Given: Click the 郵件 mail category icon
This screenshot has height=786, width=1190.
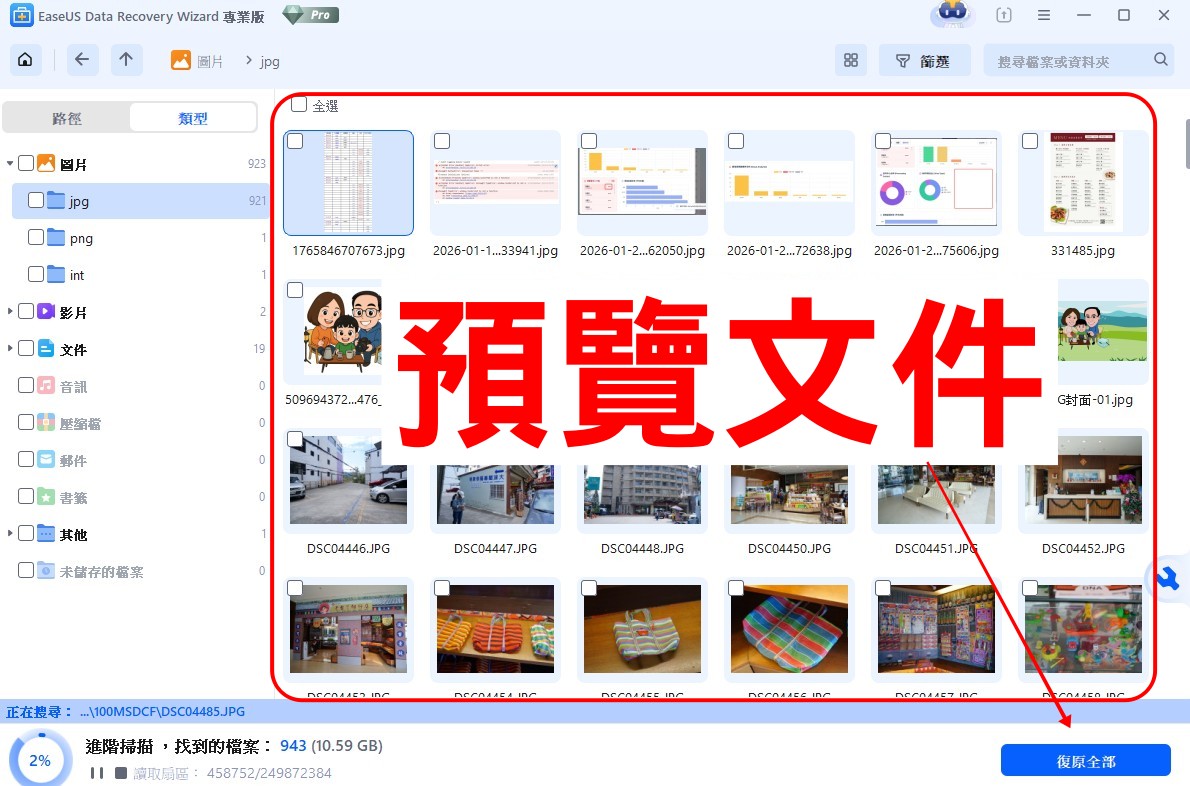Looking at the screenshot, I should pyautogui.click(x=46, y=459).
